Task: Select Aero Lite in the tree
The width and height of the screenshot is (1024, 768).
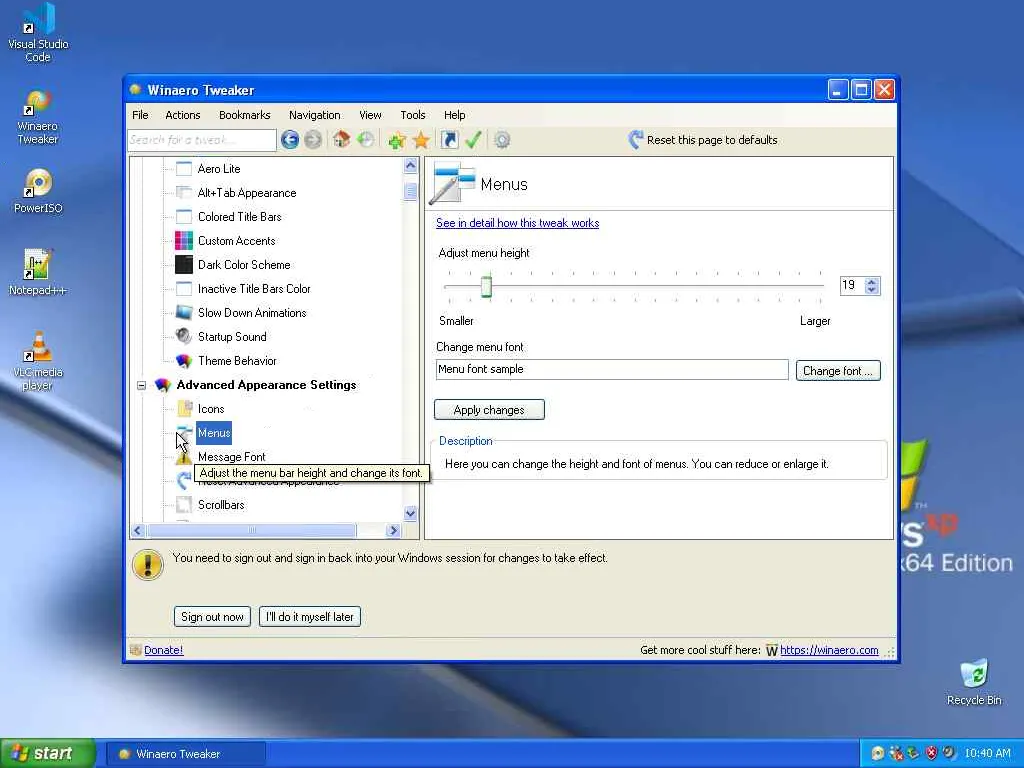Action: click(219, 168)
